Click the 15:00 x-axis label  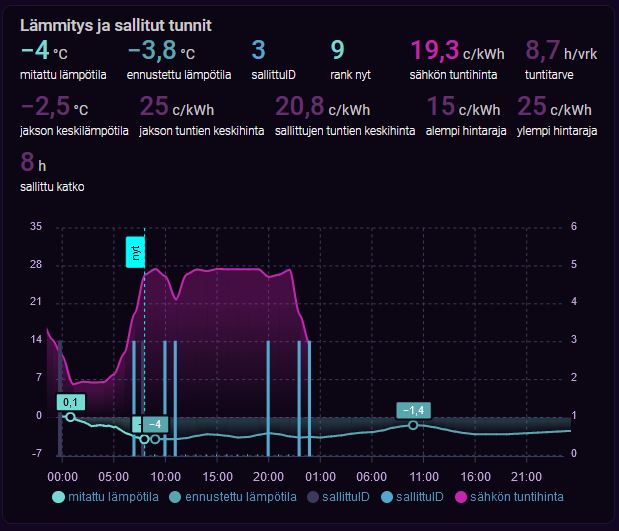pyautogui.click(x=218, y=477)
